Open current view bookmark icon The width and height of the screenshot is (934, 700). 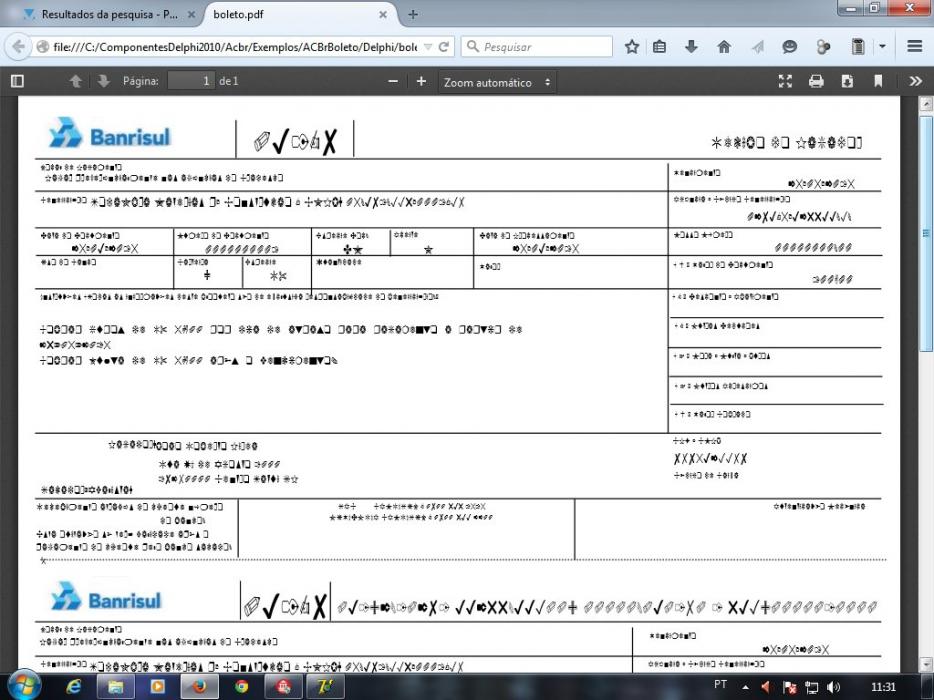(878, 81)
